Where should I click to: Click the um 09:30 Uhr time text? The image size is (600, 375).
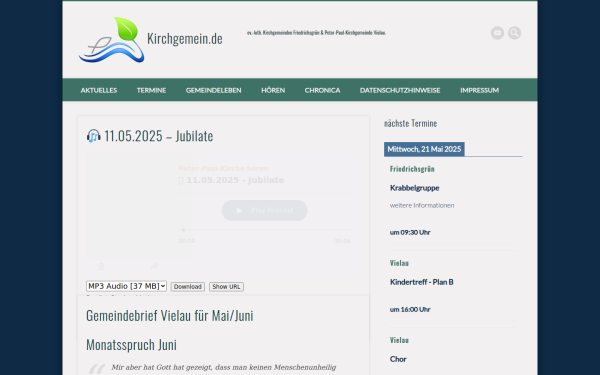[410, 232]
